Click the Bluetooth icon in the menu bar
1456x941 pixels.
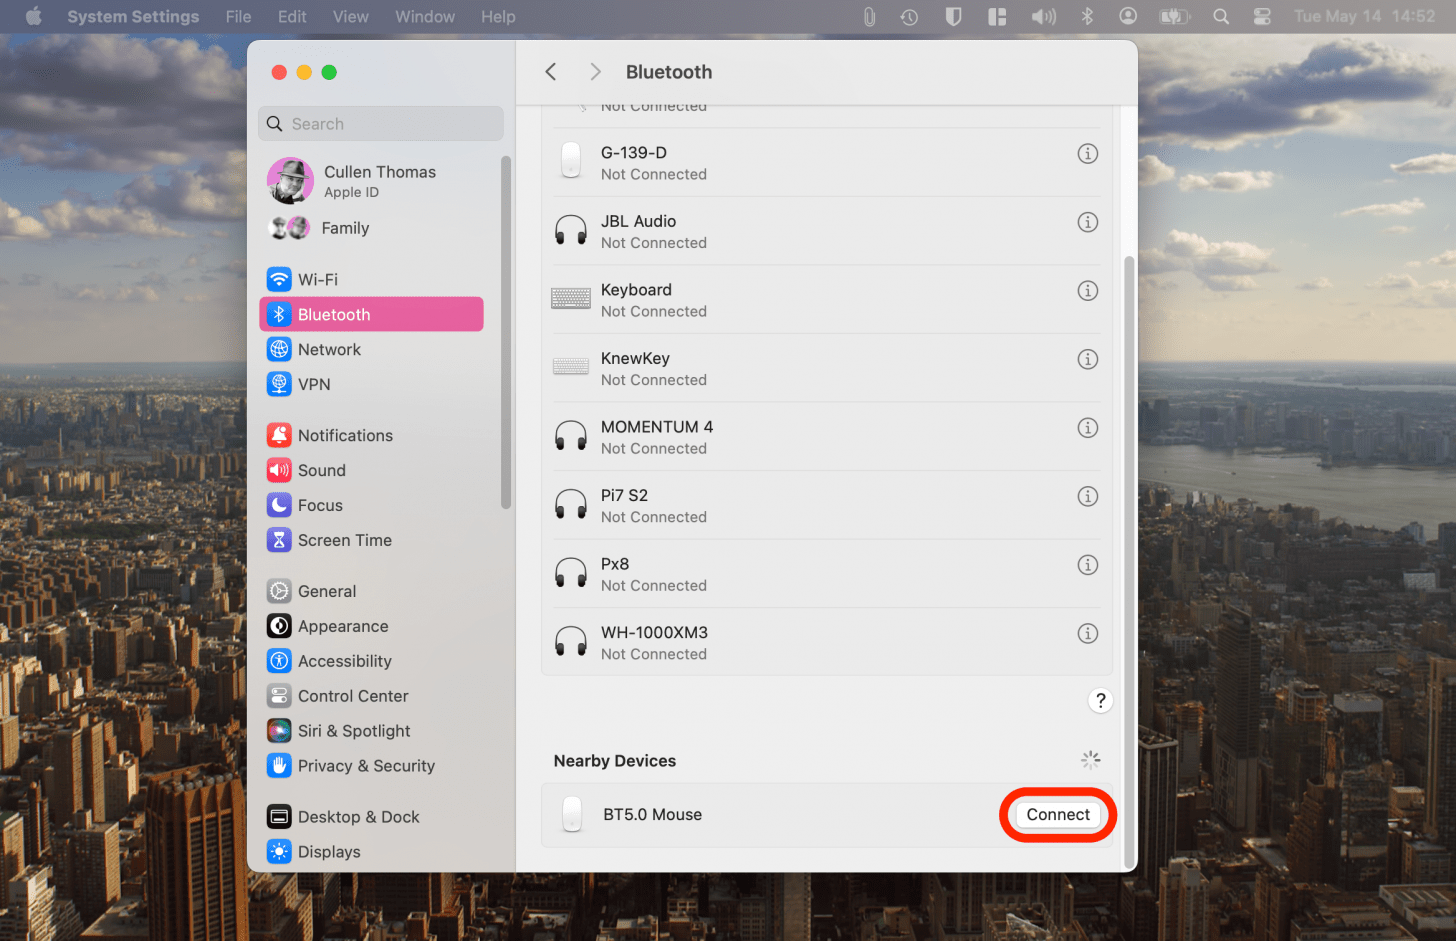tap(1086, 16)
